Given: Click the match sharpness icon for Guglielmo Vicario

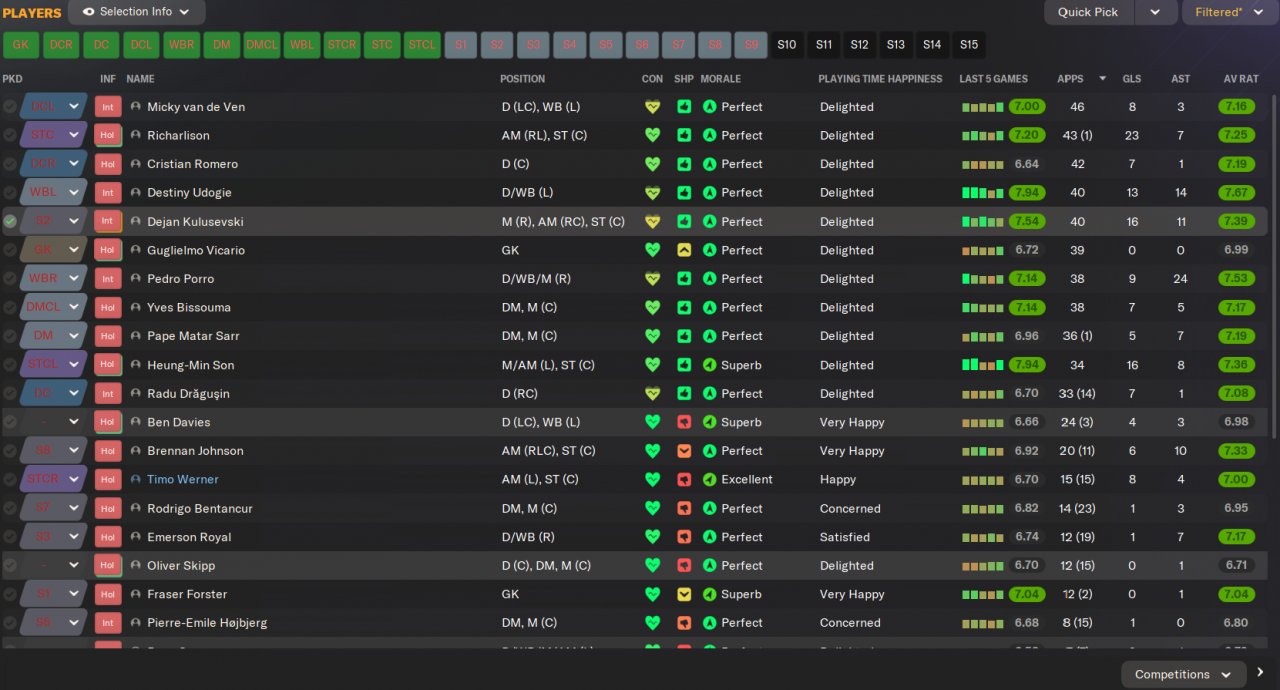Looking at the screenshot, I should 684,250.
